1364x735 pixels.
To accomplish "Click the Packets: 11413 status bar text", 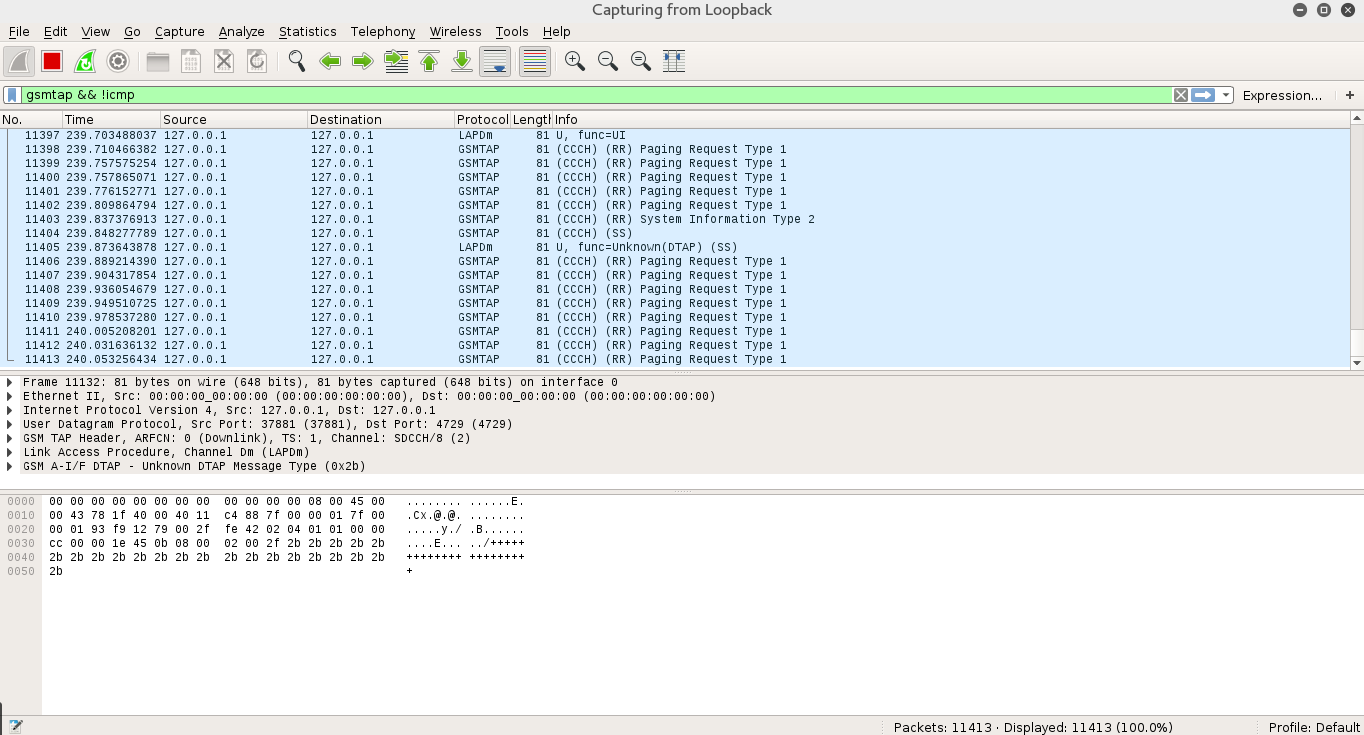I will (x=1033, y=727).
